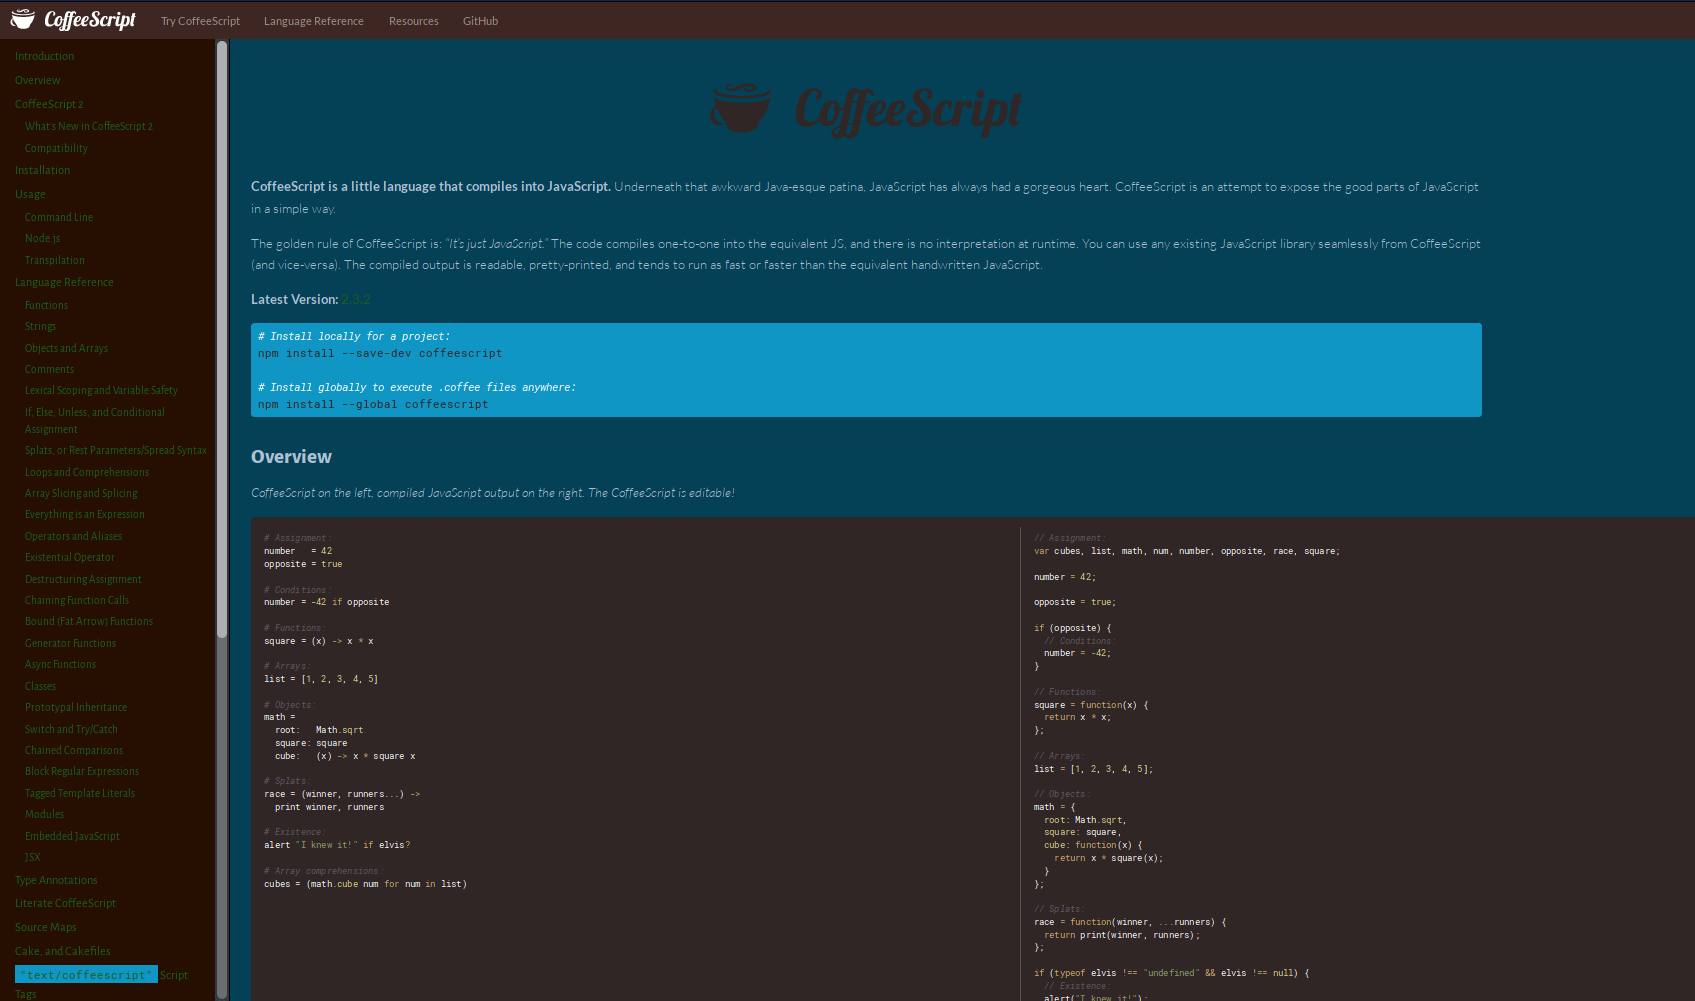Open Block Regular Expressions link
1695x1001 pixels.
point(82,771)
